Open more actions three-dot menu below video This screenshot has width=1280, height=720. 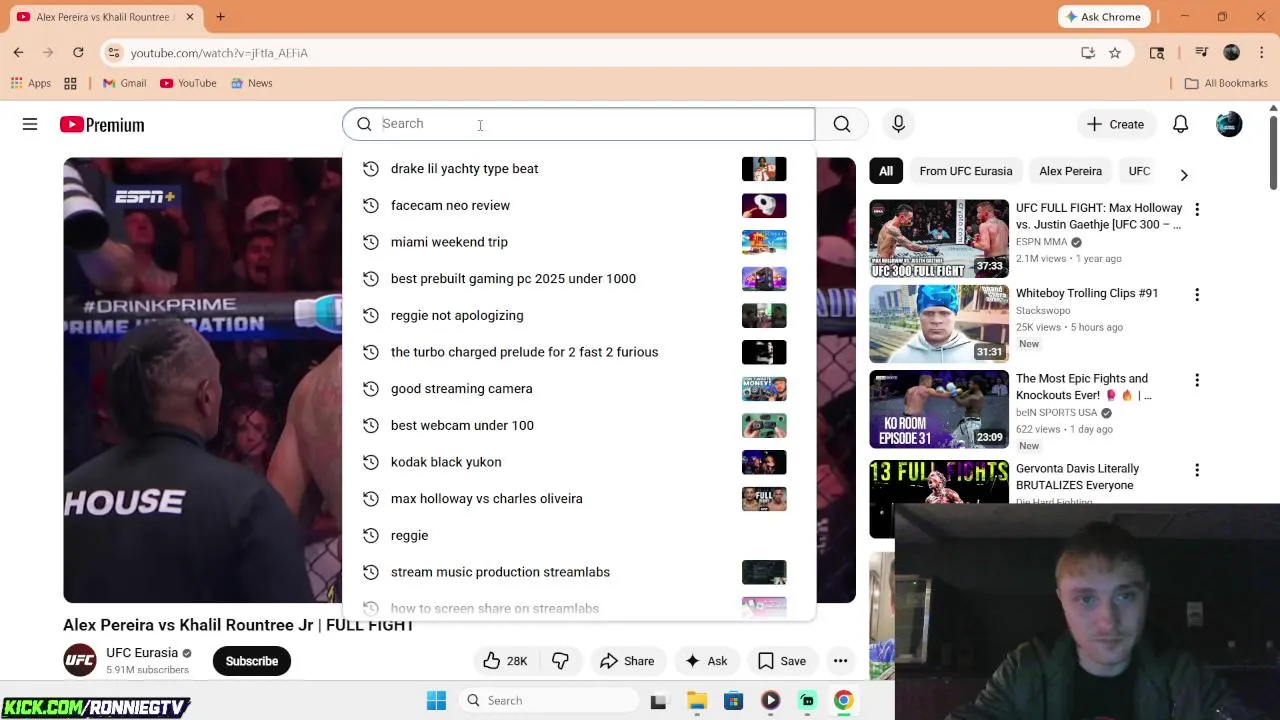coord(841,661)
